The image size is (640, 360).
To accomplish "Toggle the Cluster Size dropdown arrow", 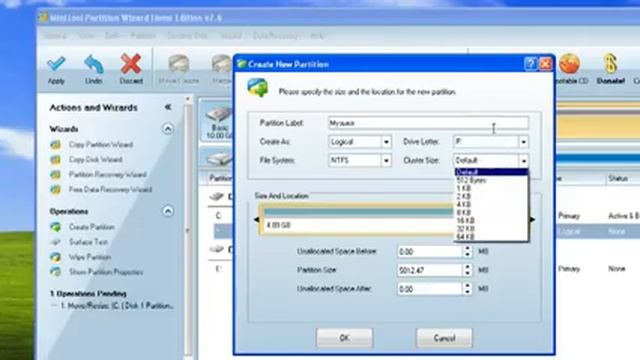I will click(x=524, y=160).
